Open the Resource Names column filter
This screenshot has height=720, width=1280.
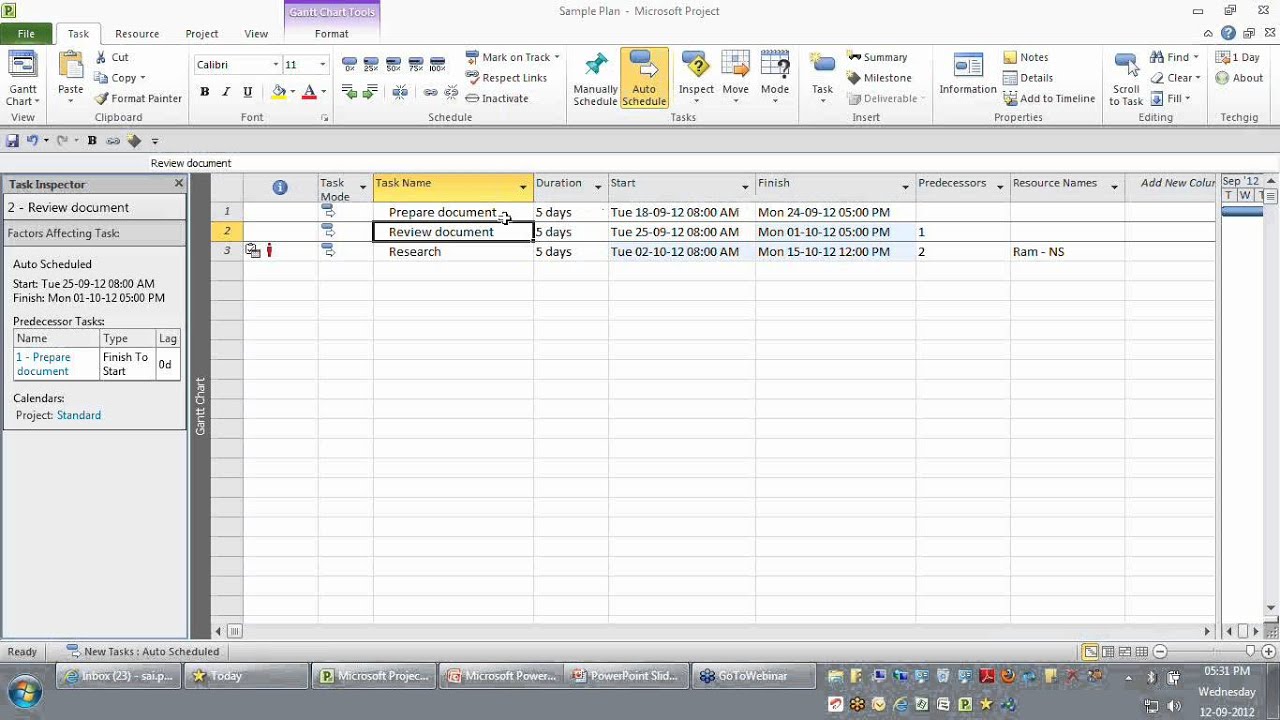coord(1114,187)
